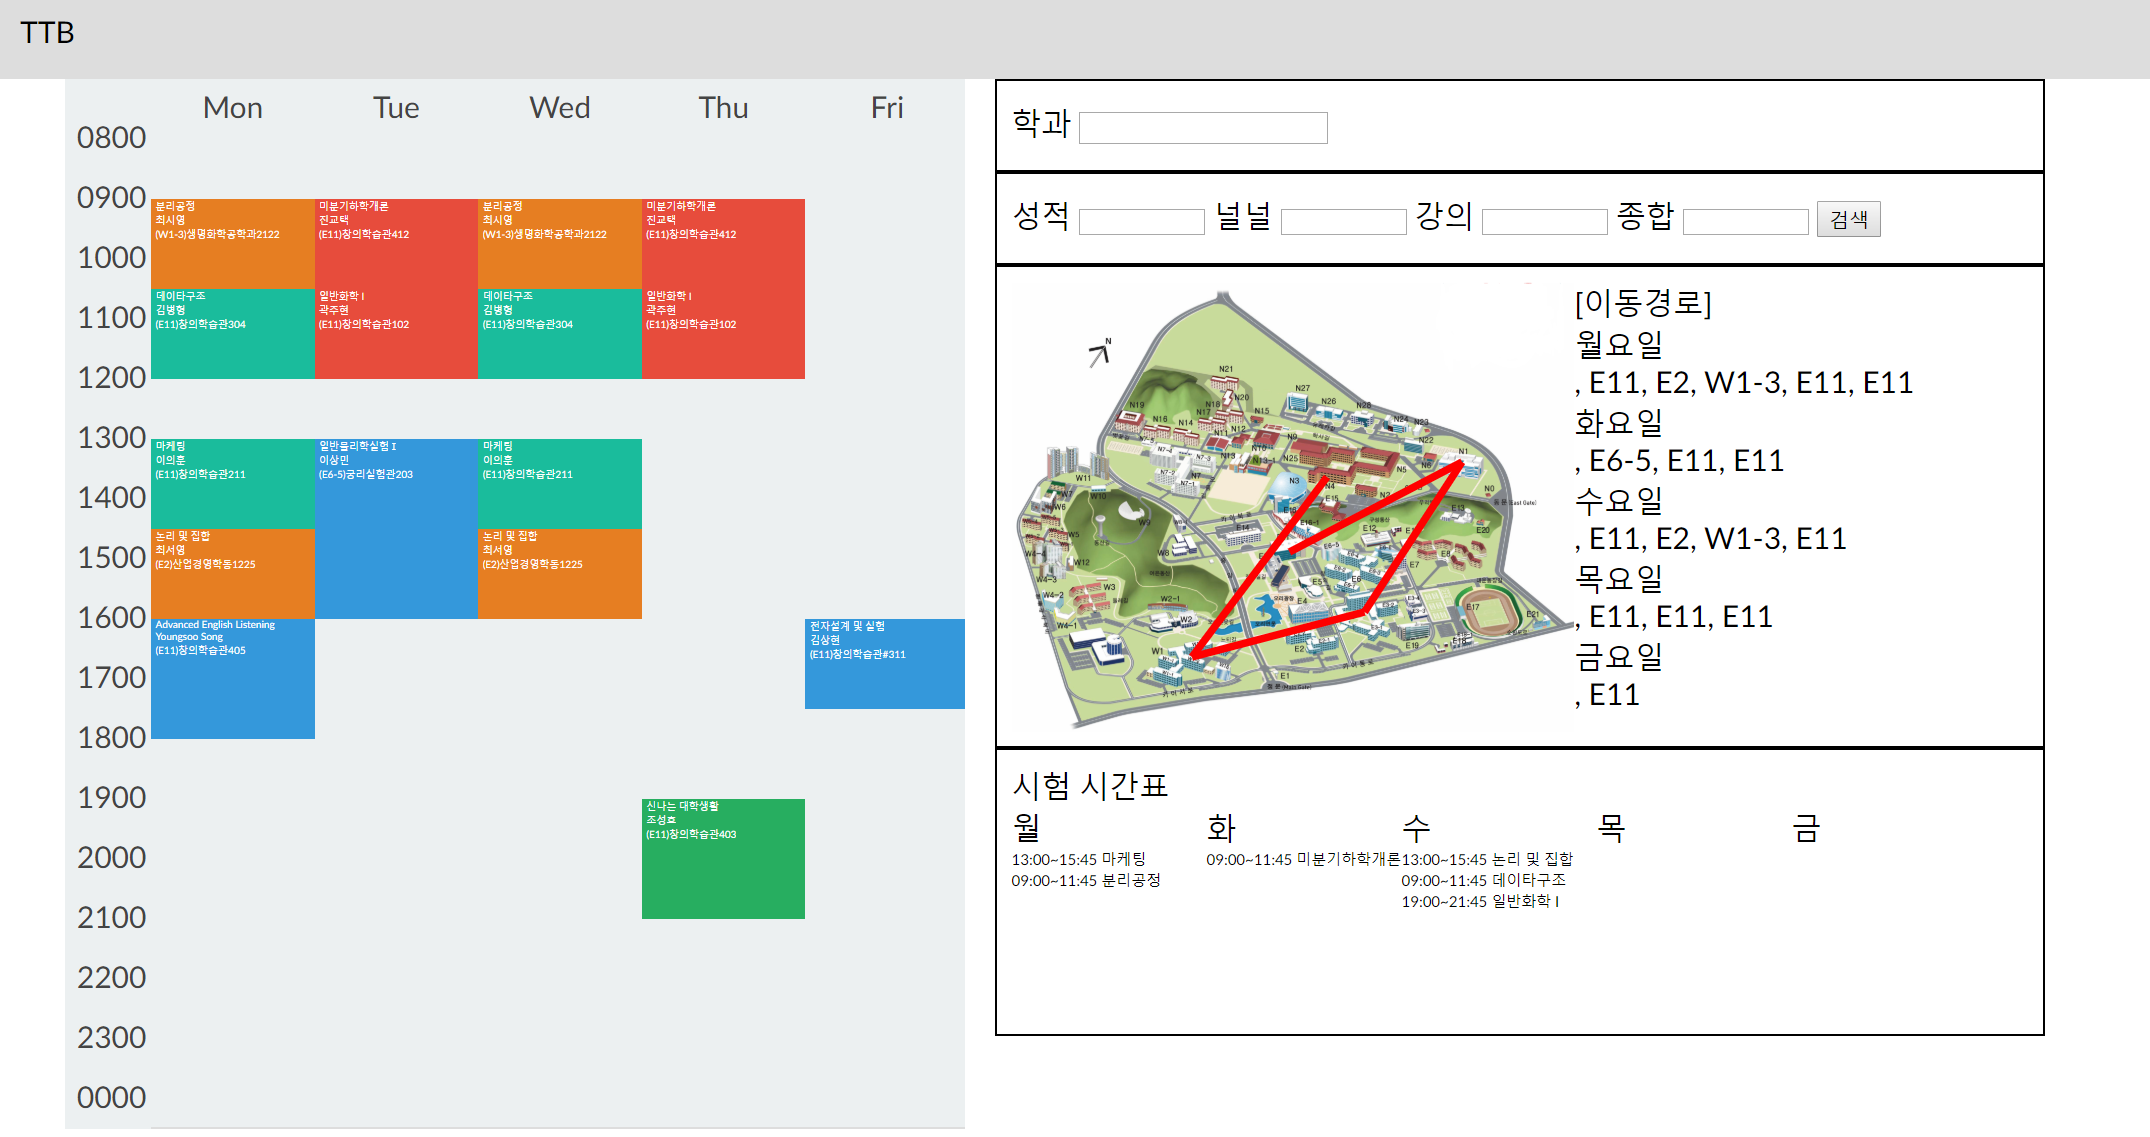Click the campus map image
2150x1137 pixels.
coord(1290,505)
